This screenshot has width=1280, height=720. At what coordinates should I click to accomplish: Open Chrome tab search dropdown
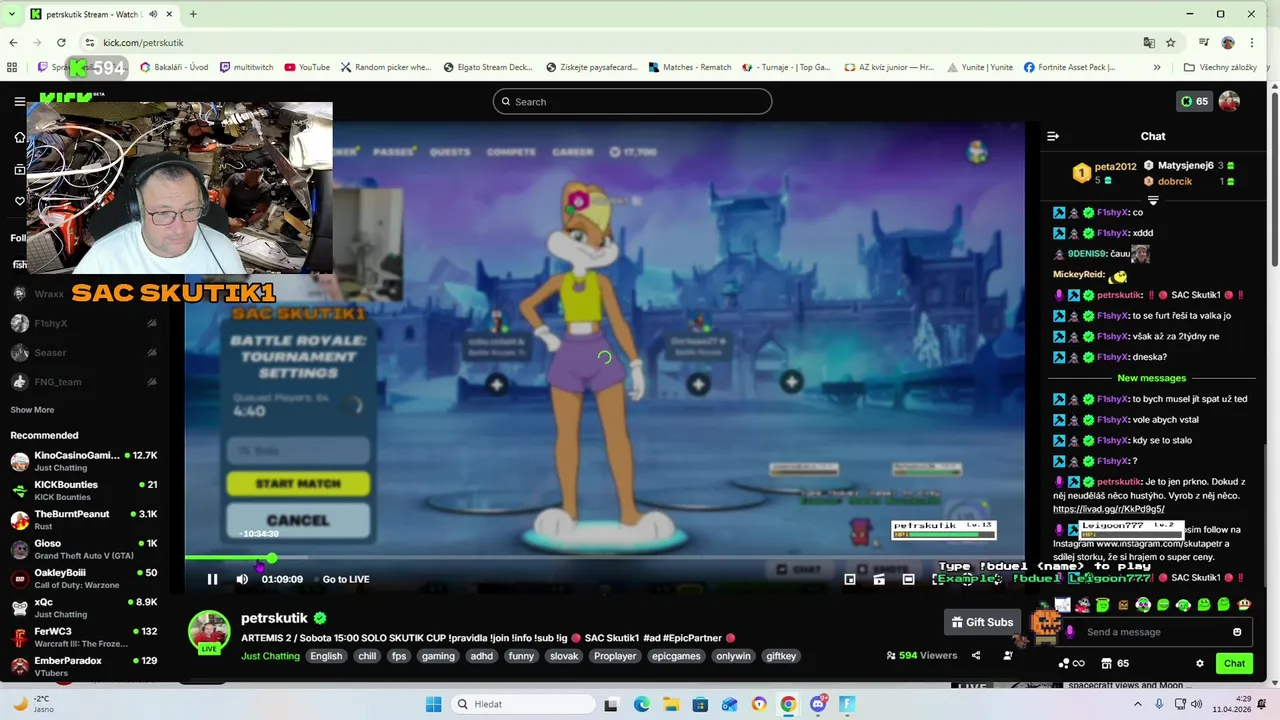[12, 14]
